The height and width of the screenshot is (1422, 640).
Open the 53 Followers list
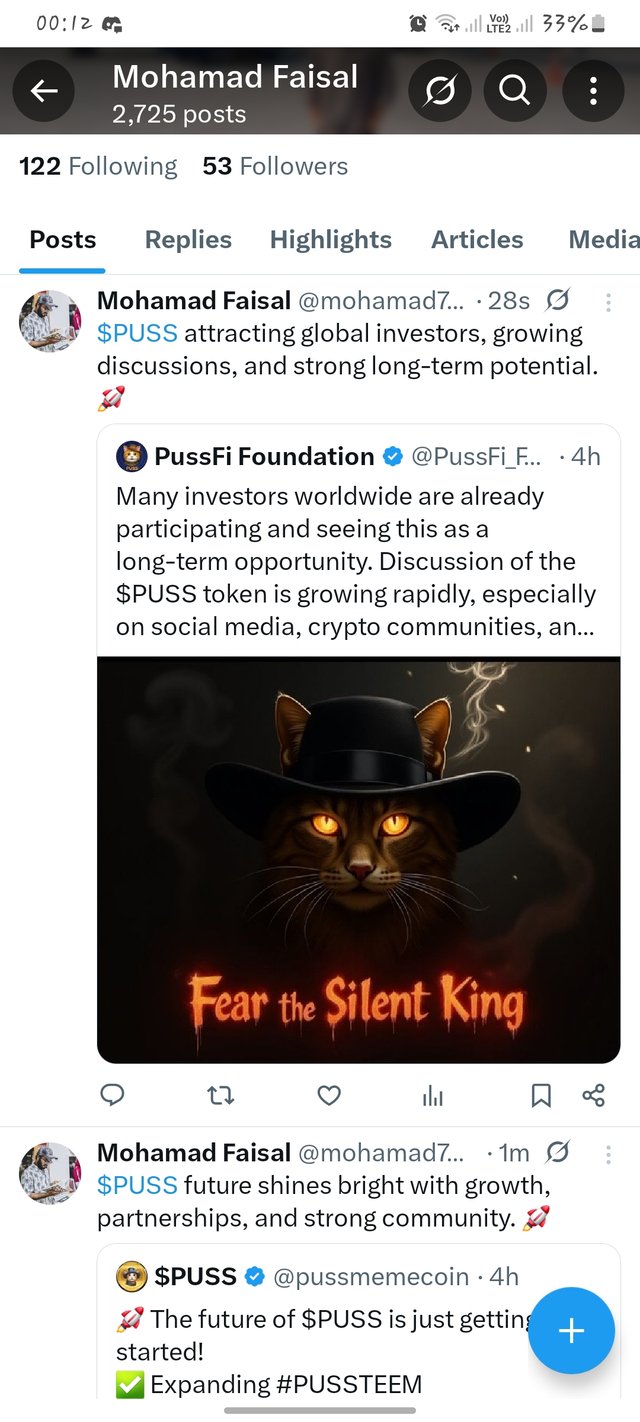click(275, 166)
